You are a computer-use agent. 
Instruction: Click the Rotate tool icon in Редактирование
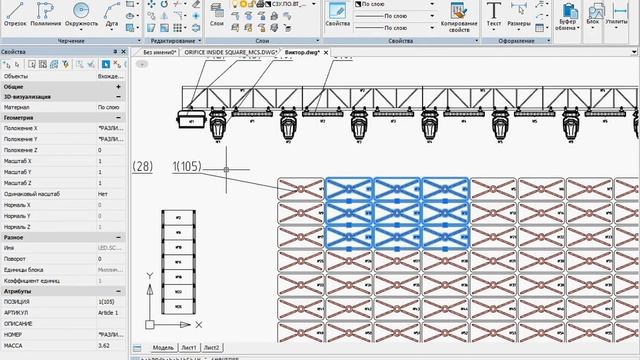pyautogui.click(x=164, y=4)
